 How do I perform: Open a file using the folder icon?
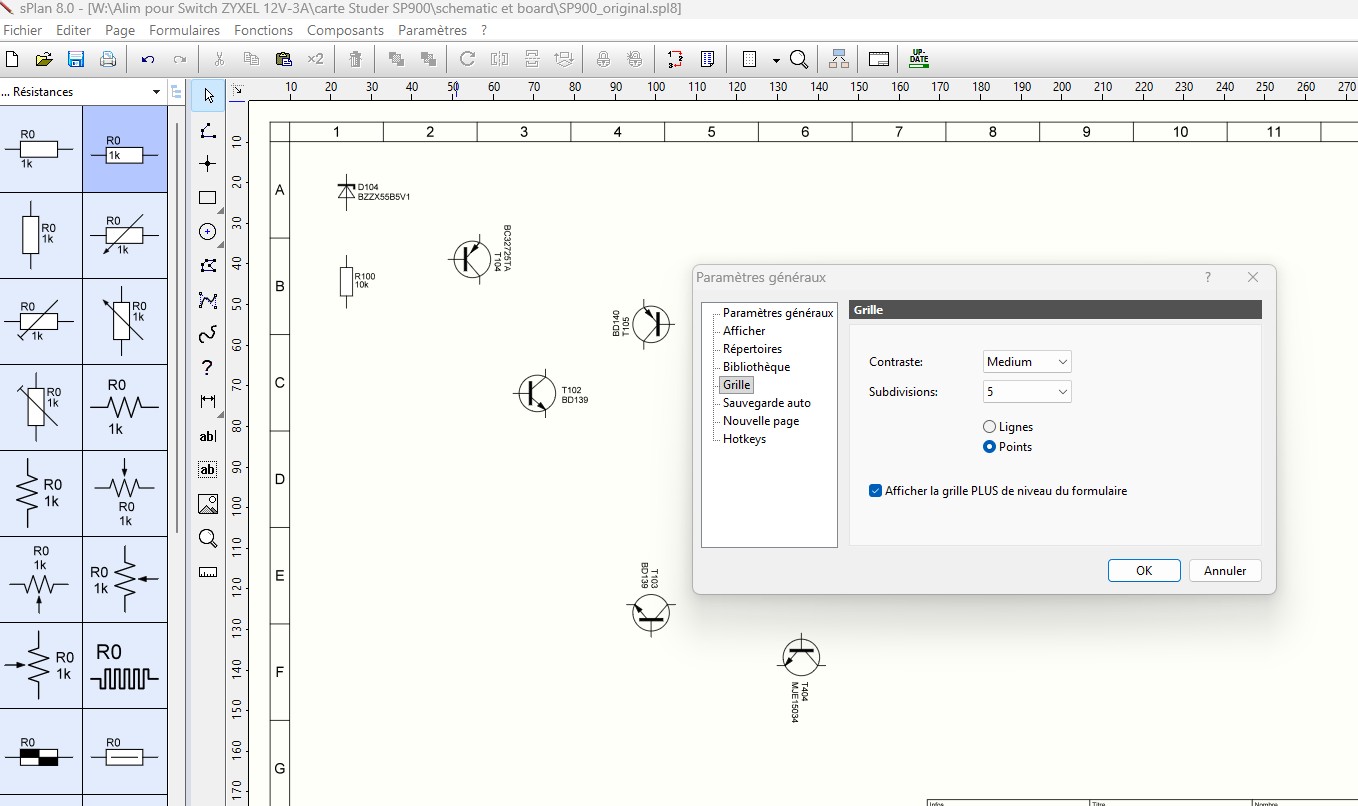(43, 59)
